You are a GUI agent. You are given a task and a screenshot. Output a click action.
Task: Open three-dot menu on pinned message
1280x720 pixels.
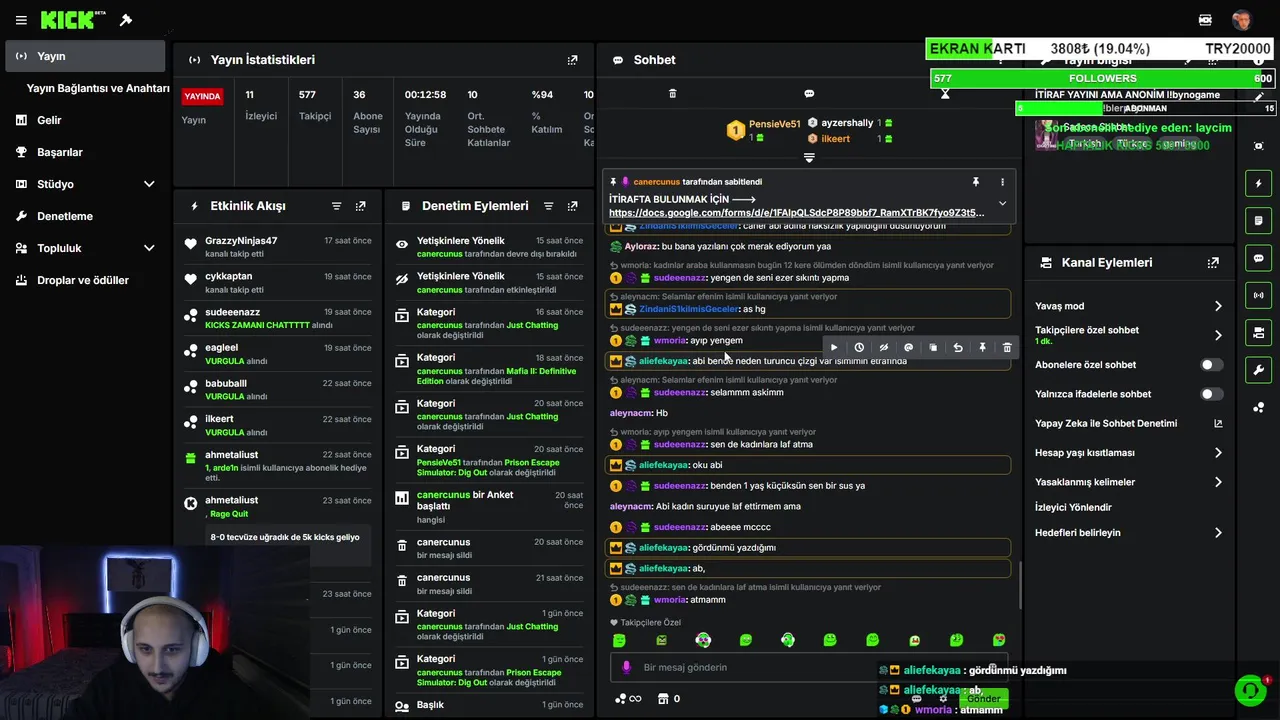click(1002, 182)
